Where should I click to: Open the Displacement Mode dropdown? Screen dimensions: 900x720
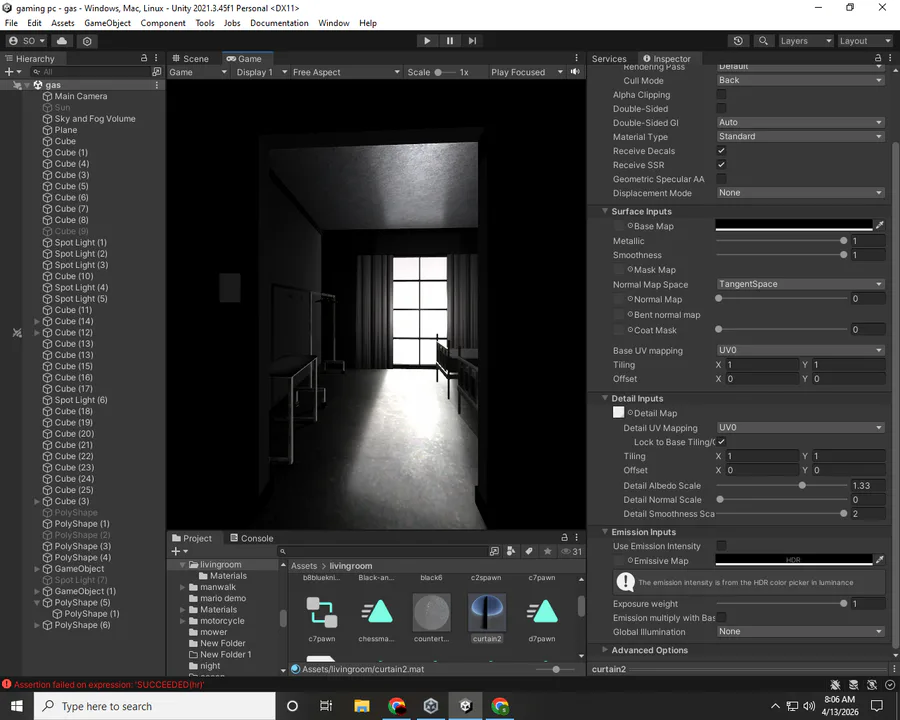click(800, 193)
